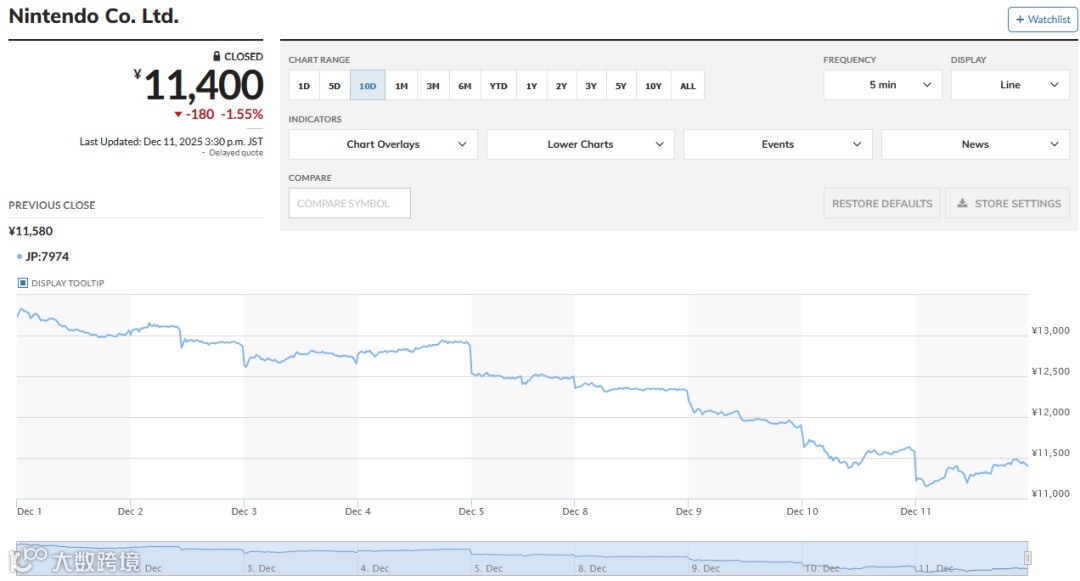Viewport: 1080px width, 581px height.
Task: Expand the Lower Charts dropdown
Action: (580, 144)
